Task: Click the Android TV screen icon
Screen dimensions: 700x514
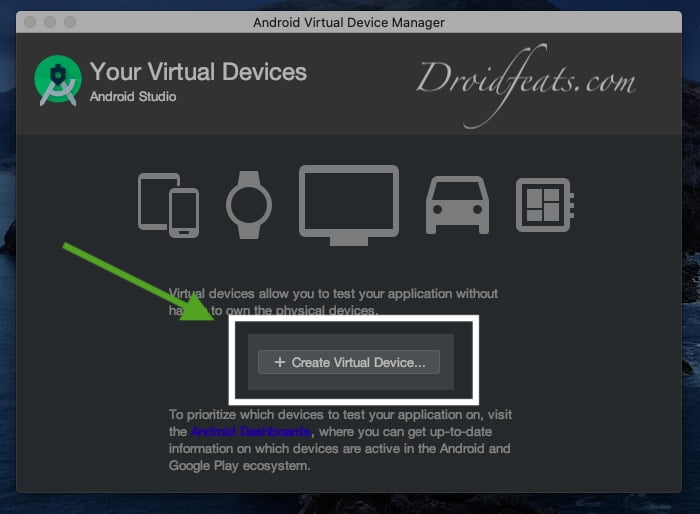Action: coord(349,205)
